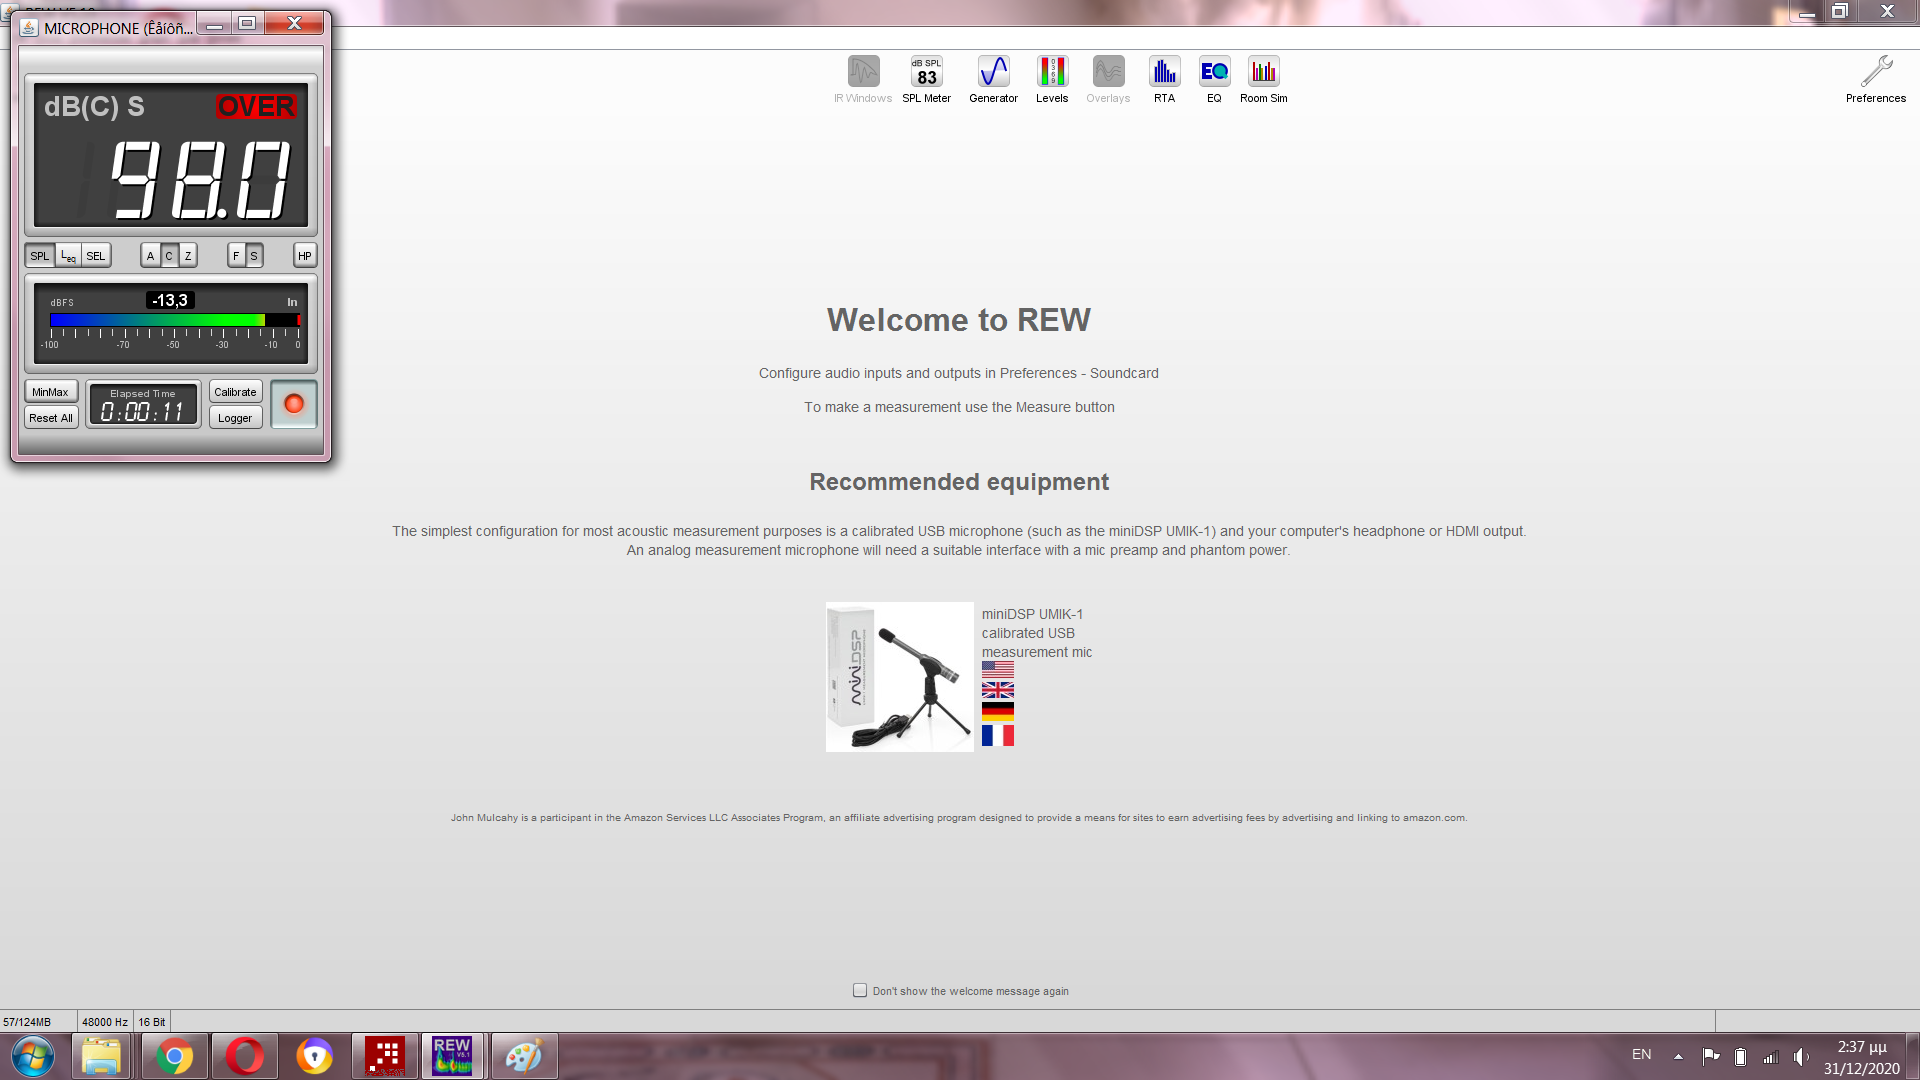Switch meter mode to Leq
Image resolution: width=1920 pixels, height=1080 pixels.
pyautogui.click(x=68, y=256)
